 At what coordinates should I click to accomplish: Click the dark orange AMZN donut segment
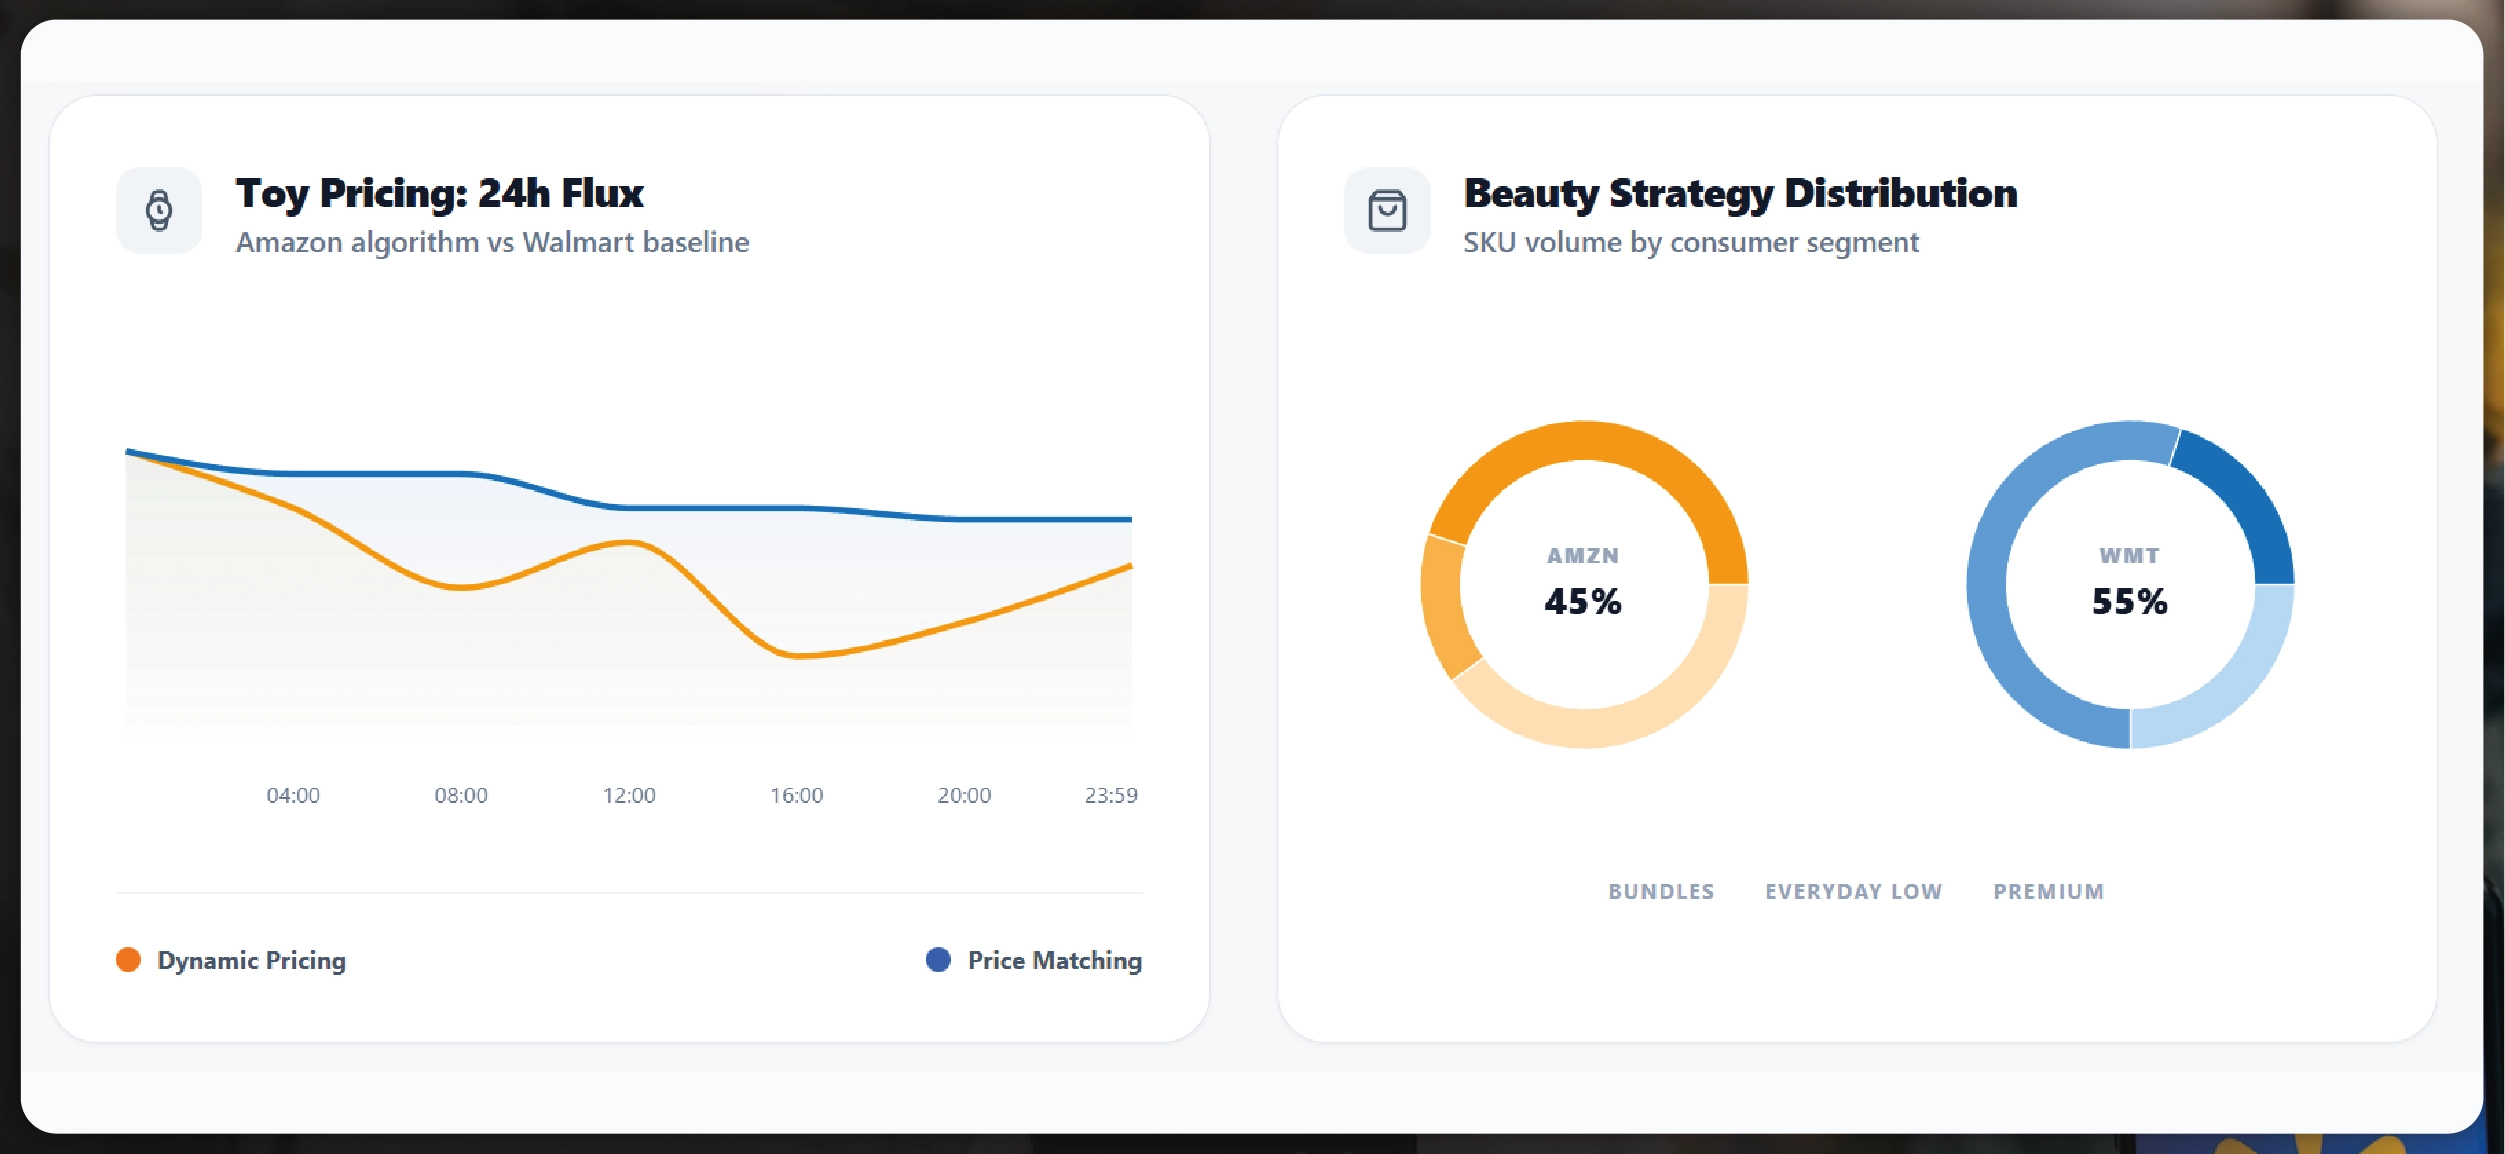(1586, 441)
